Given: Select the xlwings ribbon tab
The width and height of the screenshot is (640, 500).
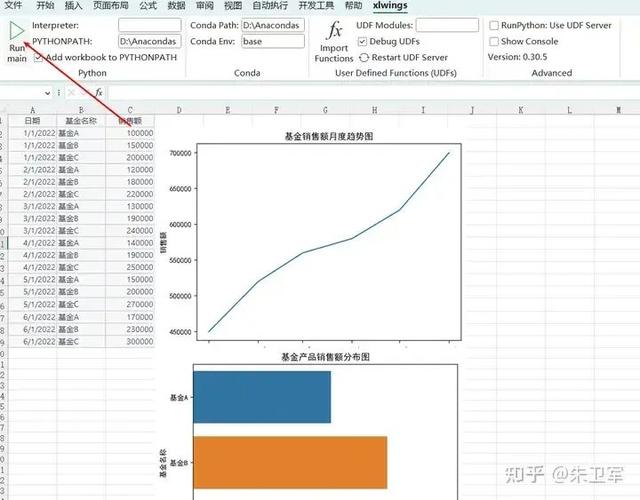Looking at the screenshot, I should click(390, 5).
